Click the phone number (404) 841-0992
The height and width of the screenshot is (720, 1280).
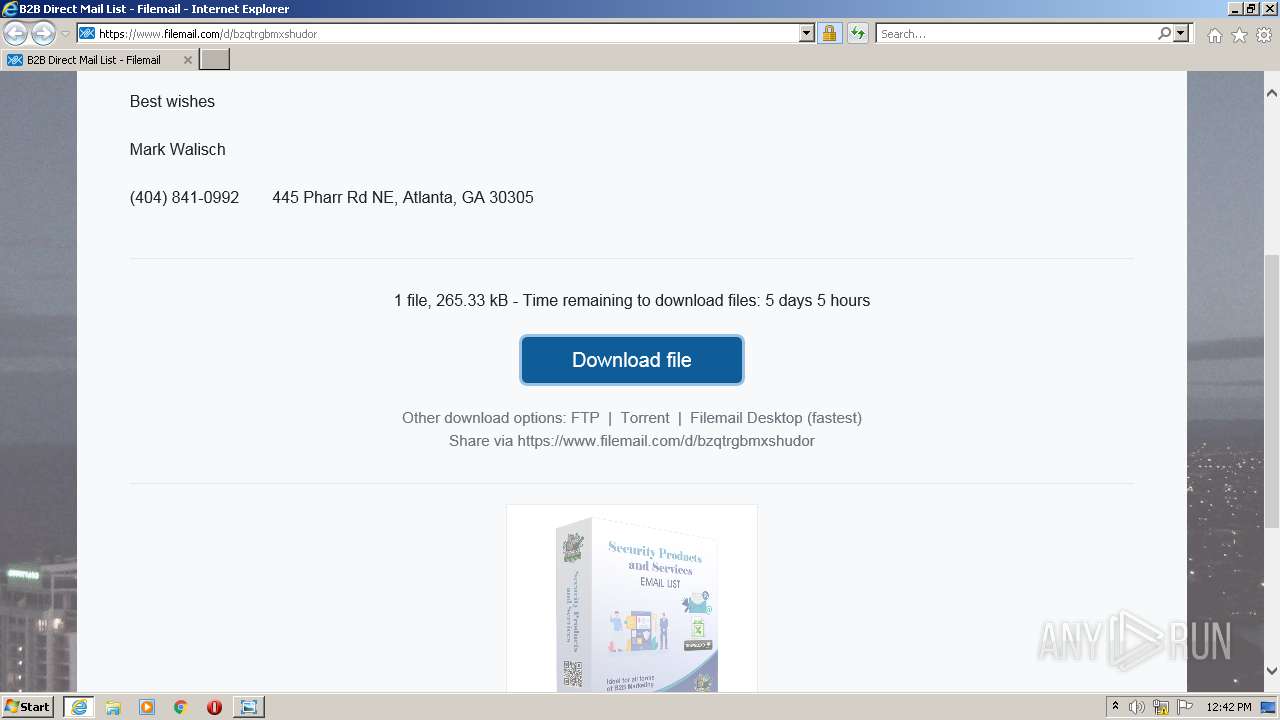[x=184, y=197]
